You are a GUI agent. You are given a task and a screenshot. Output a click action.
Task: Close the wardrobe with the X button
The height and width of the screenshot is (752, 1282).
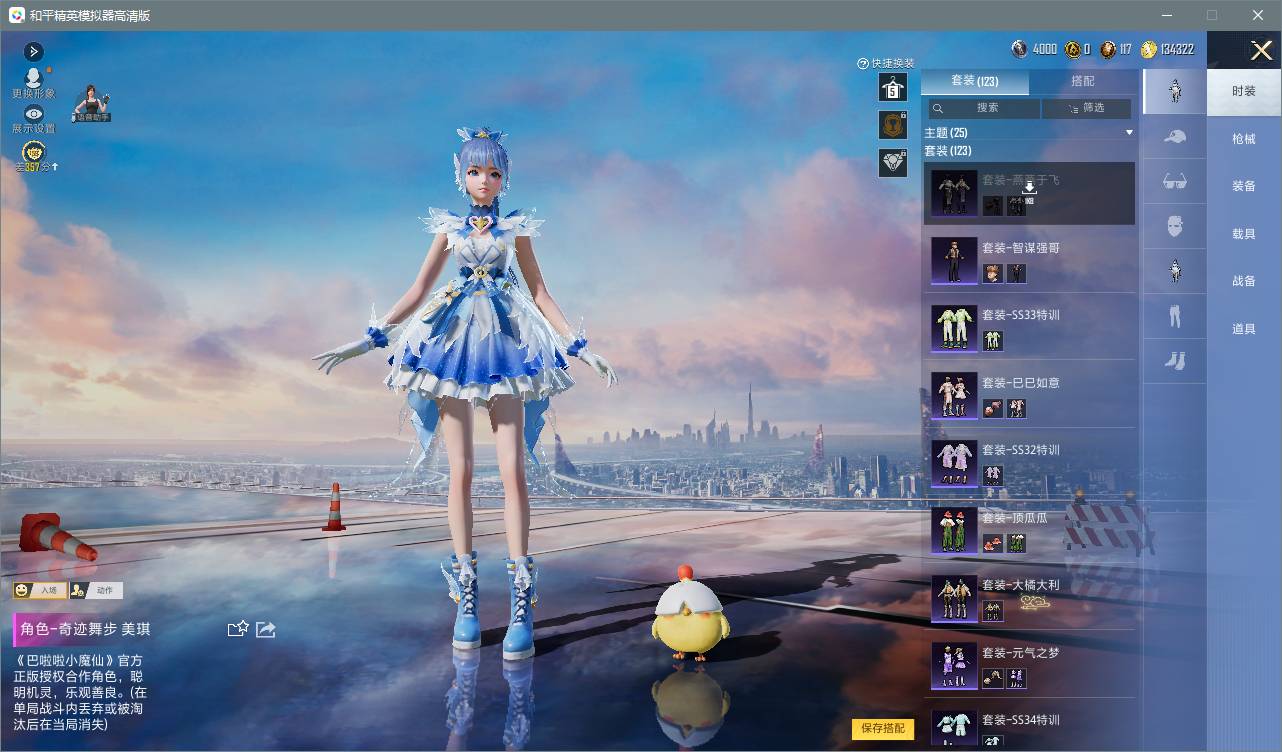[x=1261, y=50]
